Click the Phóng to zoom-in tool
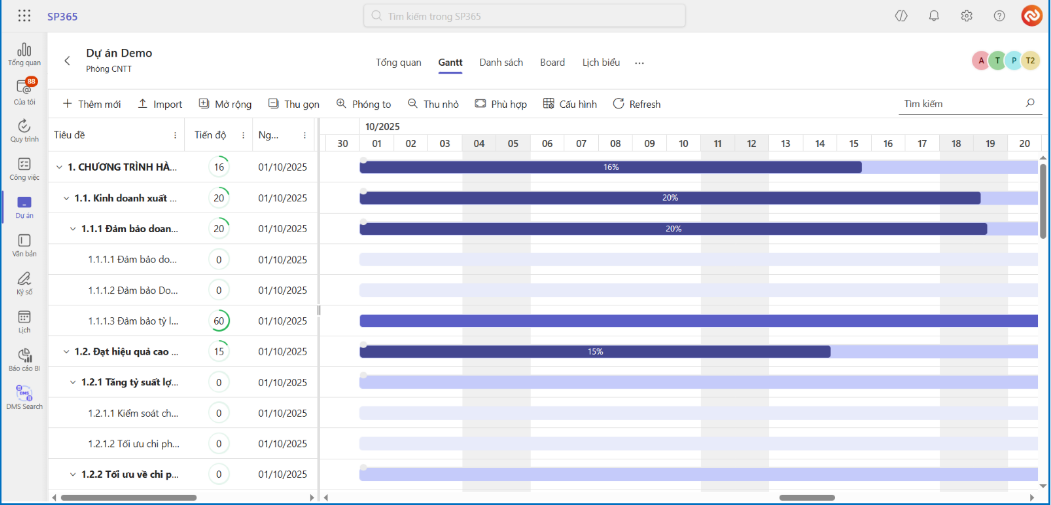Viewport: 1051px width, 505px height. tap(364, 104)
